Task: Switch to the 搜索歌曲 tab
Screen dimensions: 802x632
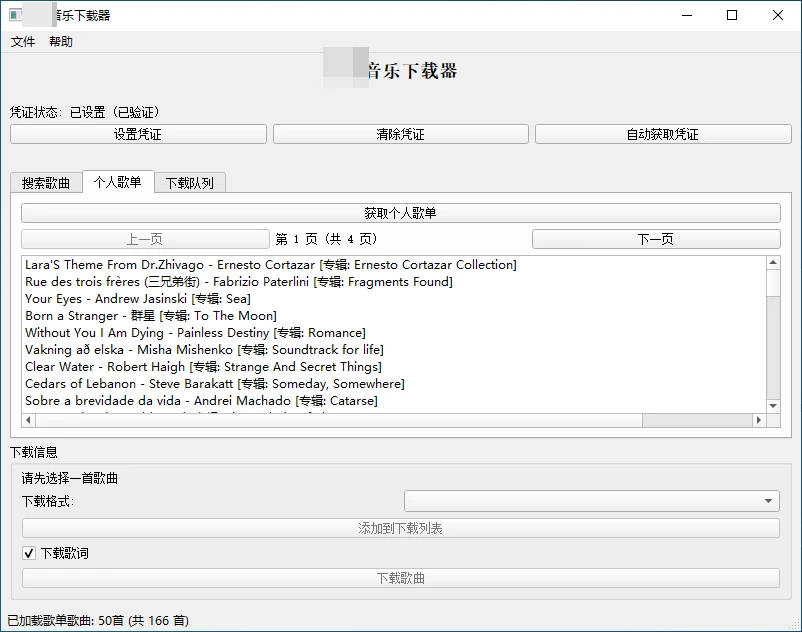Action: click(46, 183)
